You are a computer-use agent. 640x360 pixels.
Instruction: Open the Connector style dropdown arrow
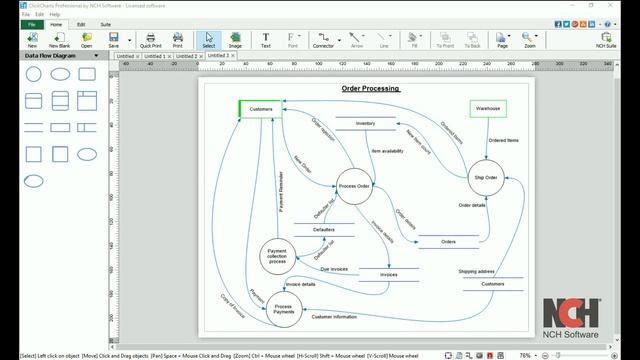click(339, 40)
